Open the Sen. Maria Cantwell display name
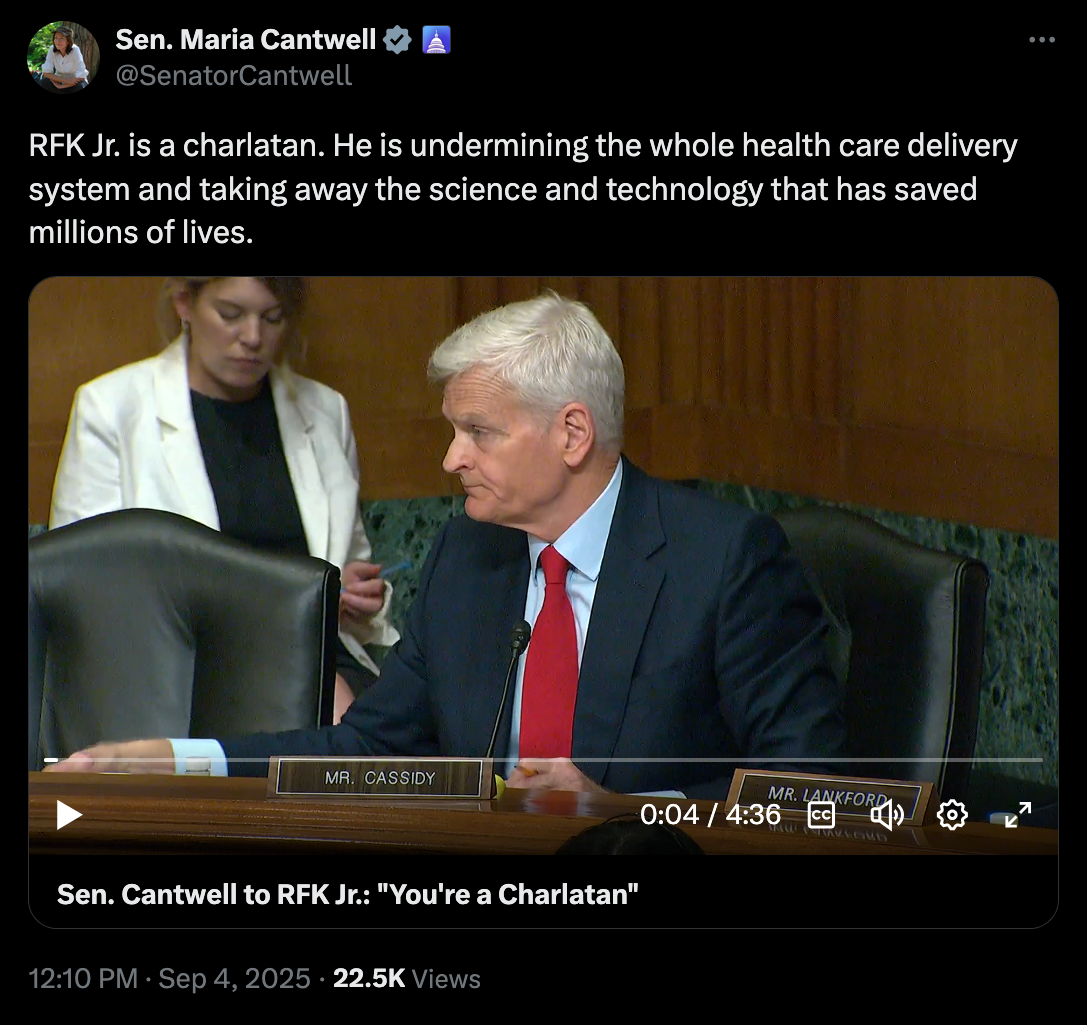 [245, 40]
